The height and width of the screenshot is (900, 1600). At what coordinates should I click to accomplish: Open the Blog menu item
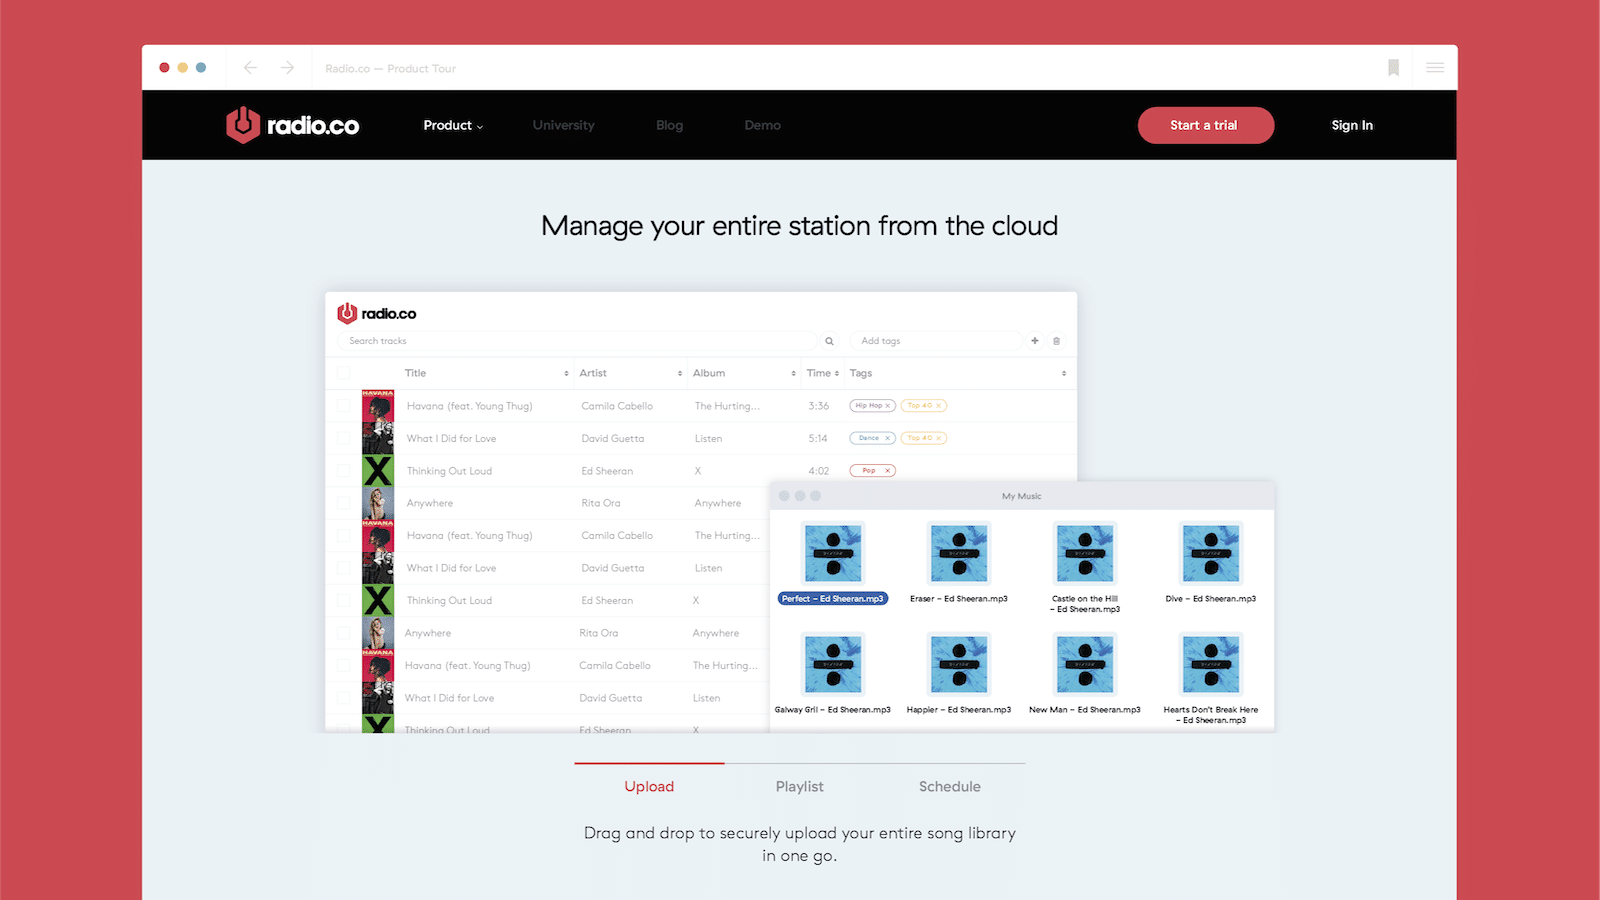tap(670, 125)
